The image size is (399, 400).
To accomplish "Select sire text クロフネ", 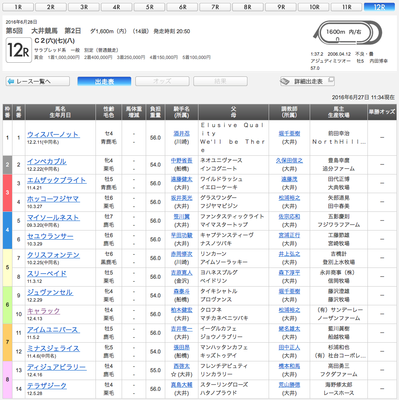I will point(211,310).
